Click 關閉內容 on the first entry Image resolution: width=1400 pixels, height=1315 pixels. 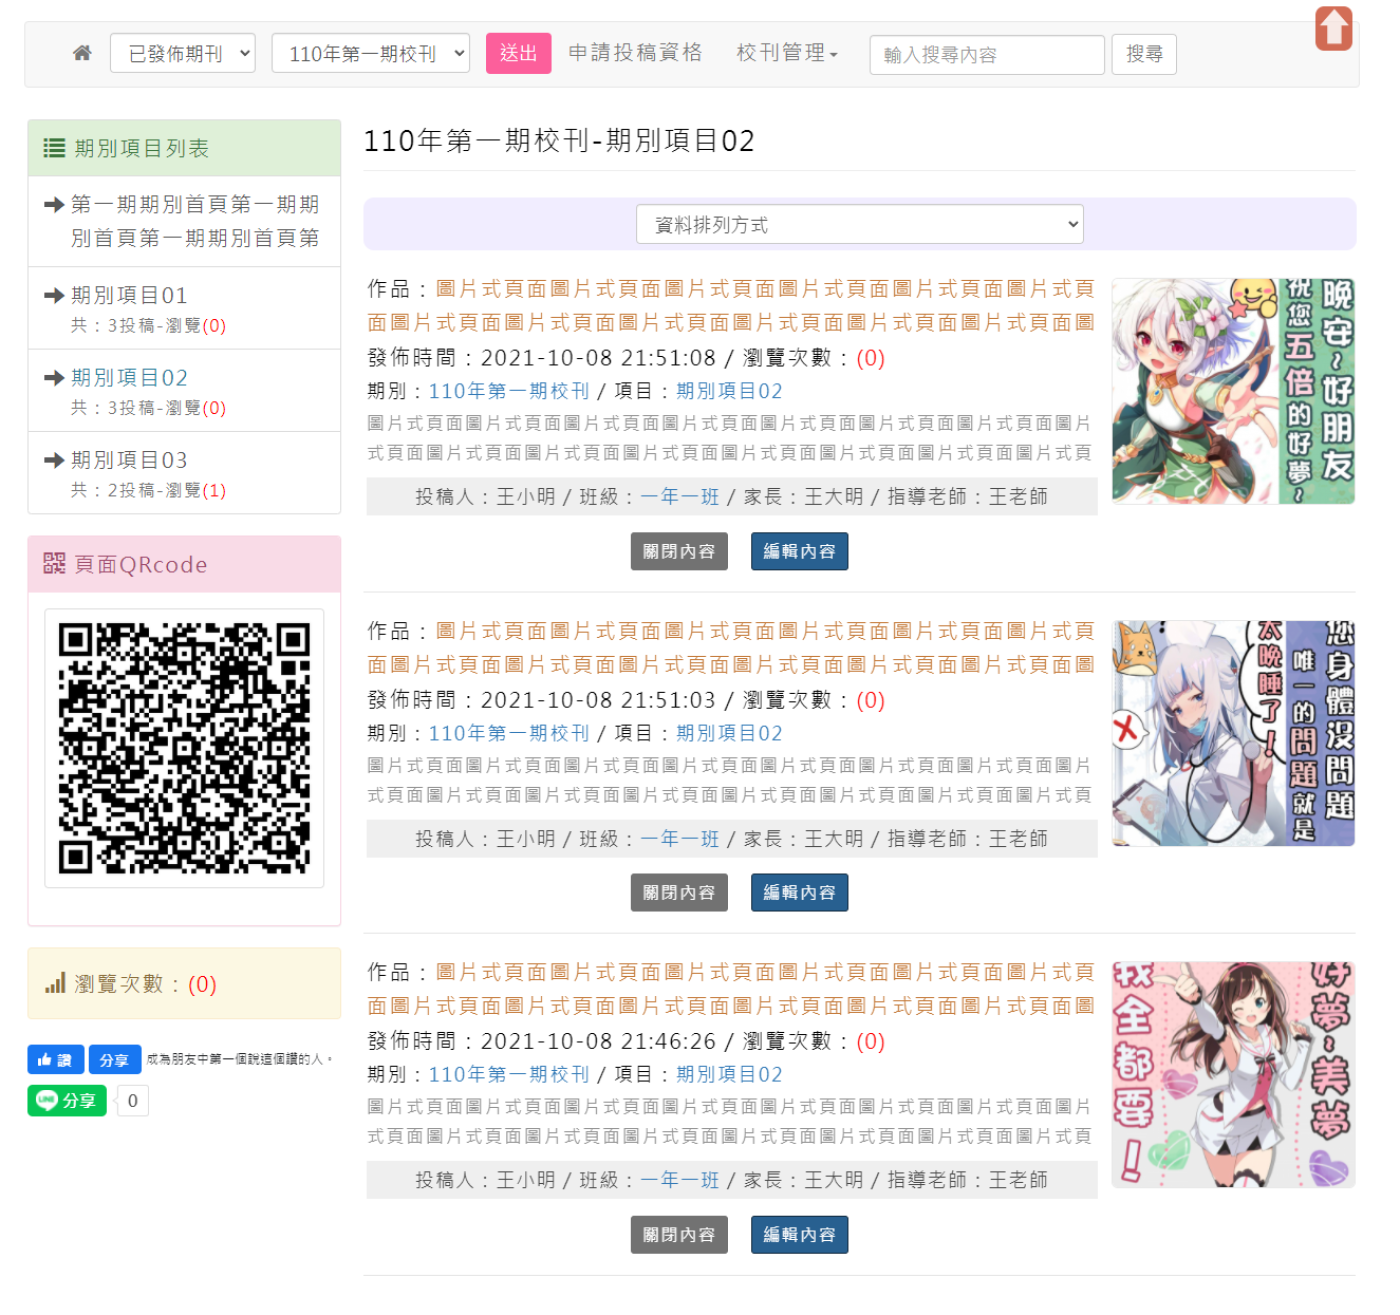click(x=679, y=552)
